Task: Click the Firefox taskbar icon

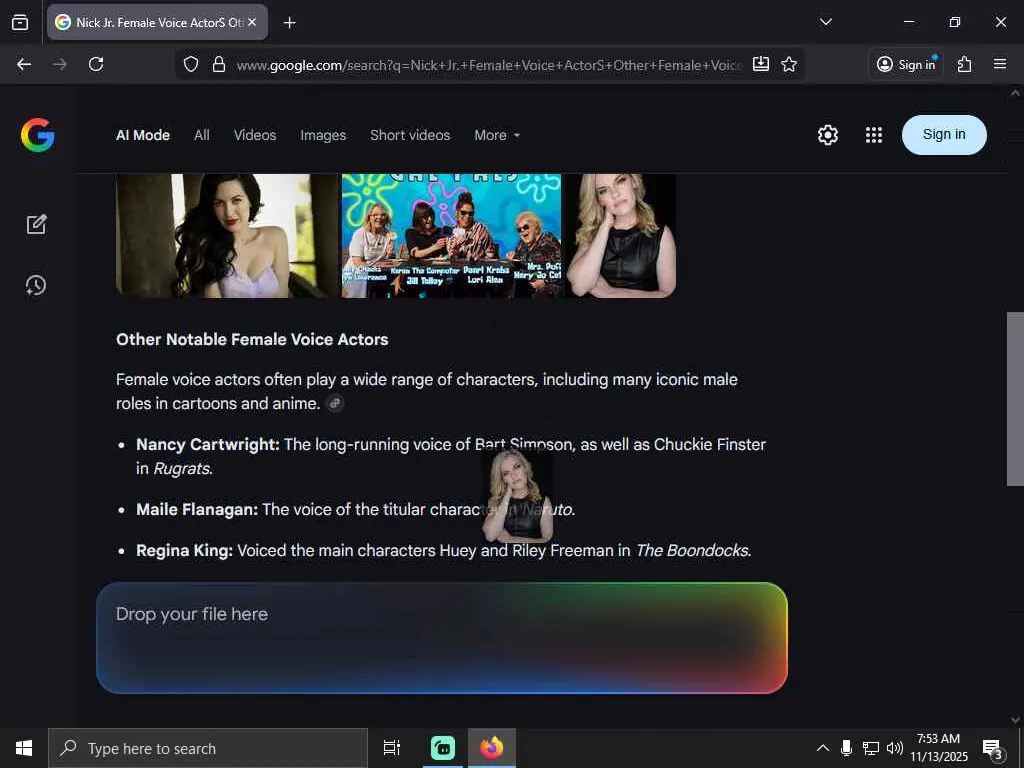Action: click(492, 748)
